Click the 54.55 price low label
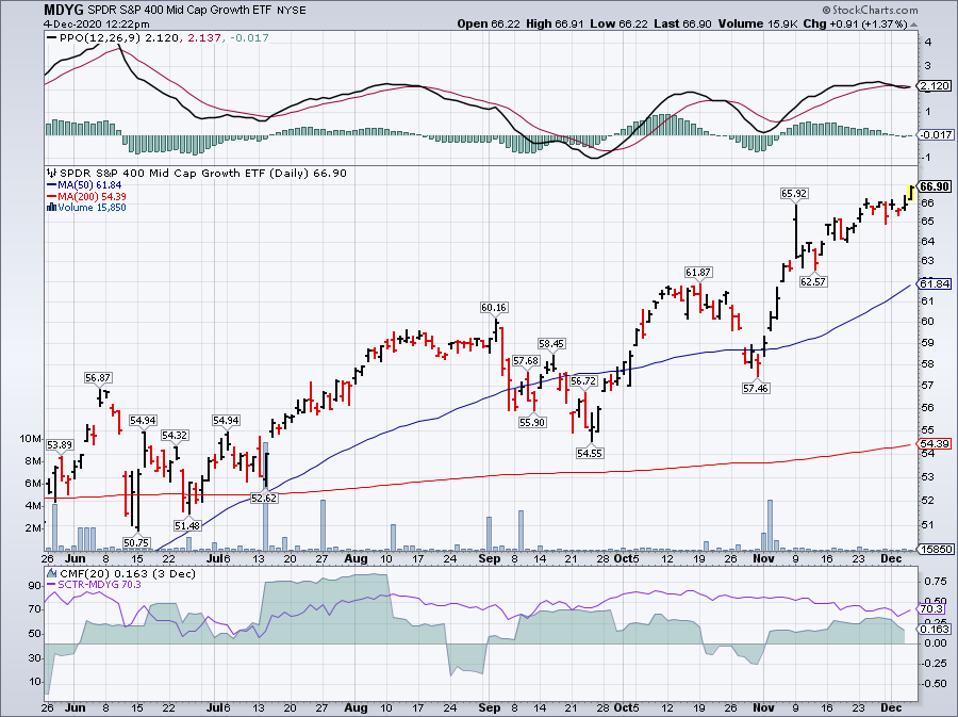Viewport: 958px width, 717px height. coord(590,453)
